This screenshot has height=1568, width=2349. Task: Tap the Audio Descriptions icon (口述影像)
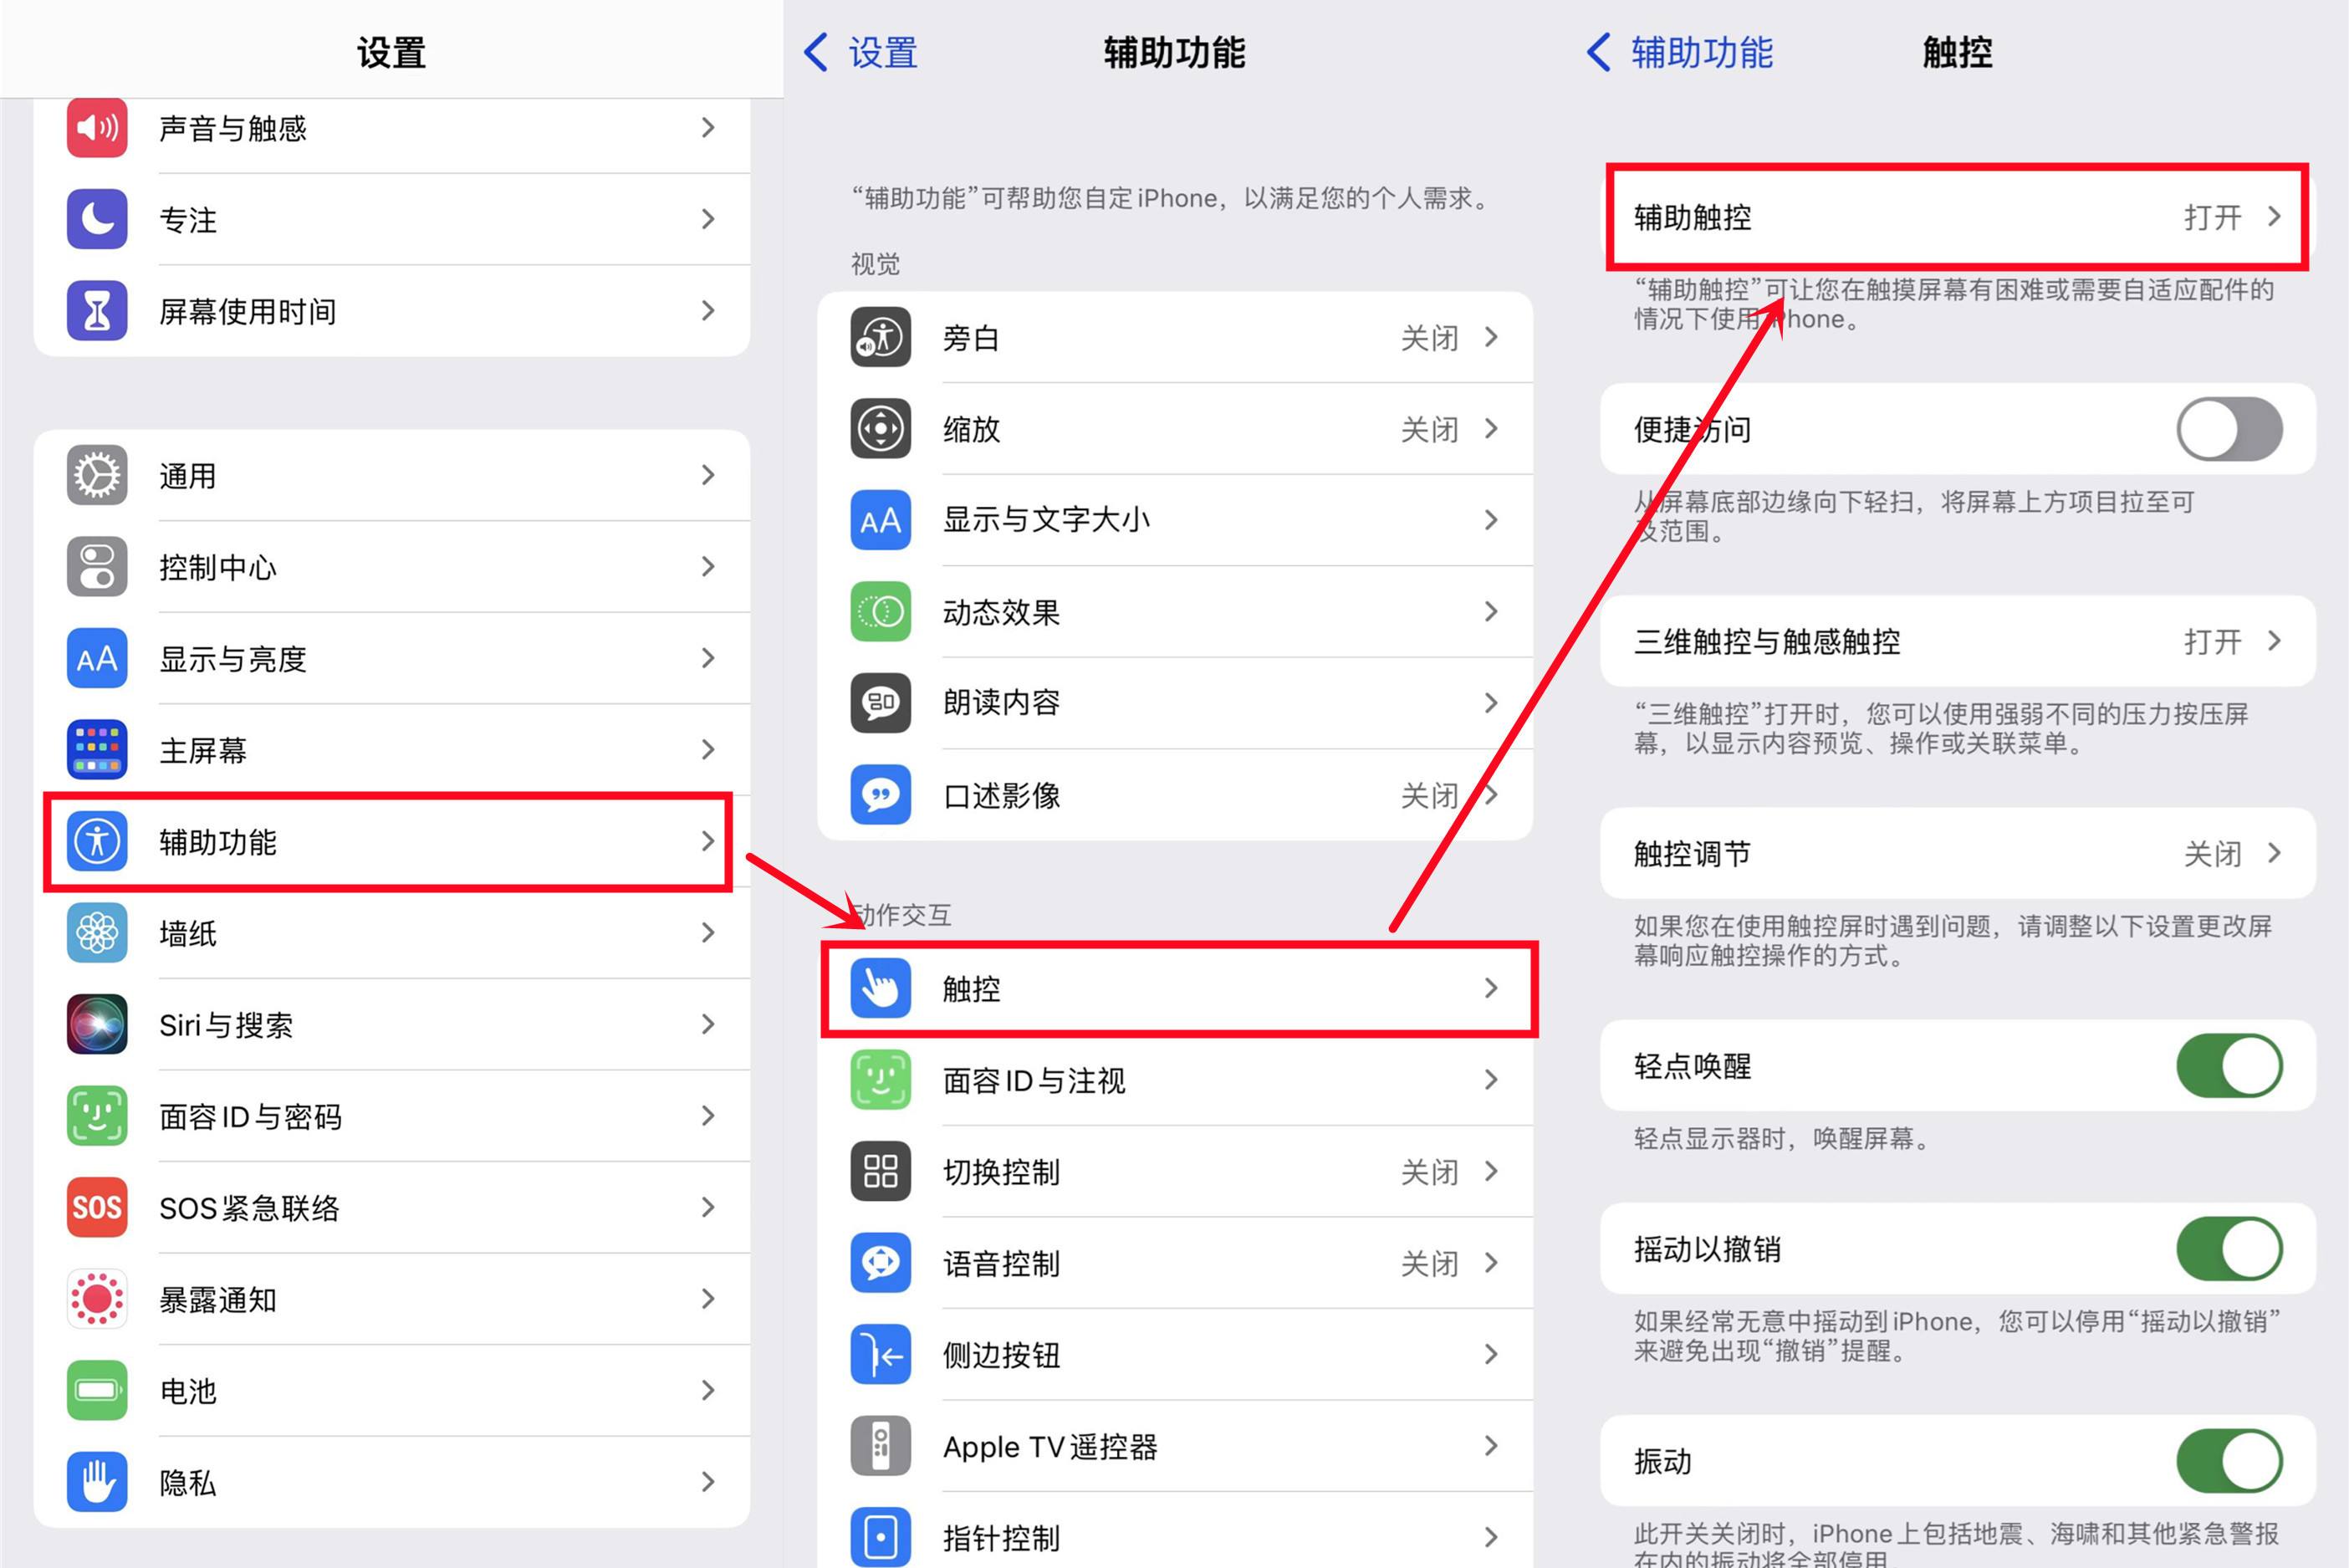click(881, 795)
